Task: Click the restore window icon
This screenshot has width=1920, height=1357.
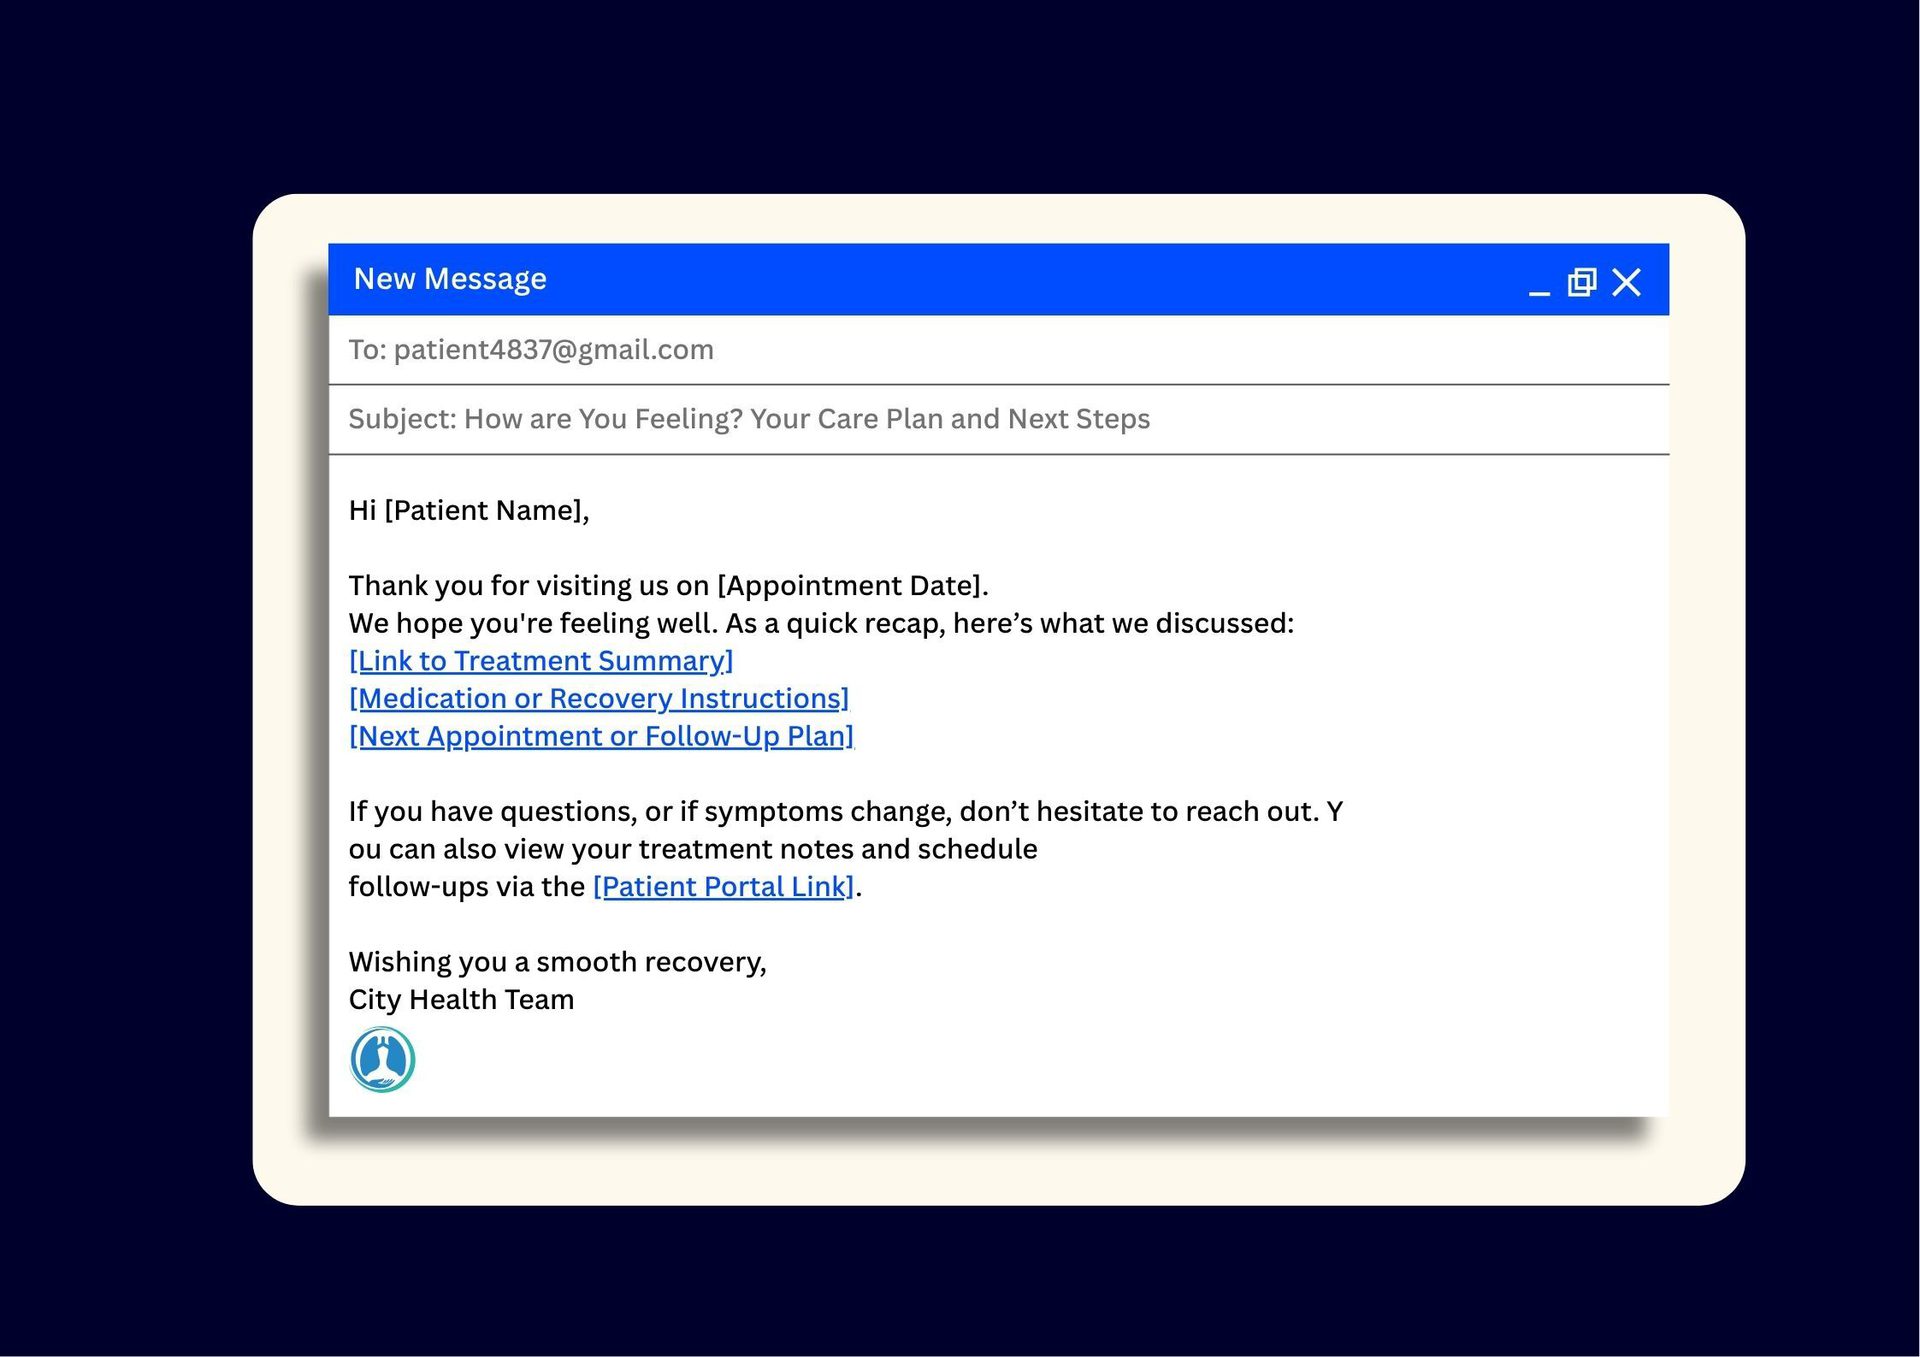Action: 1582,282
